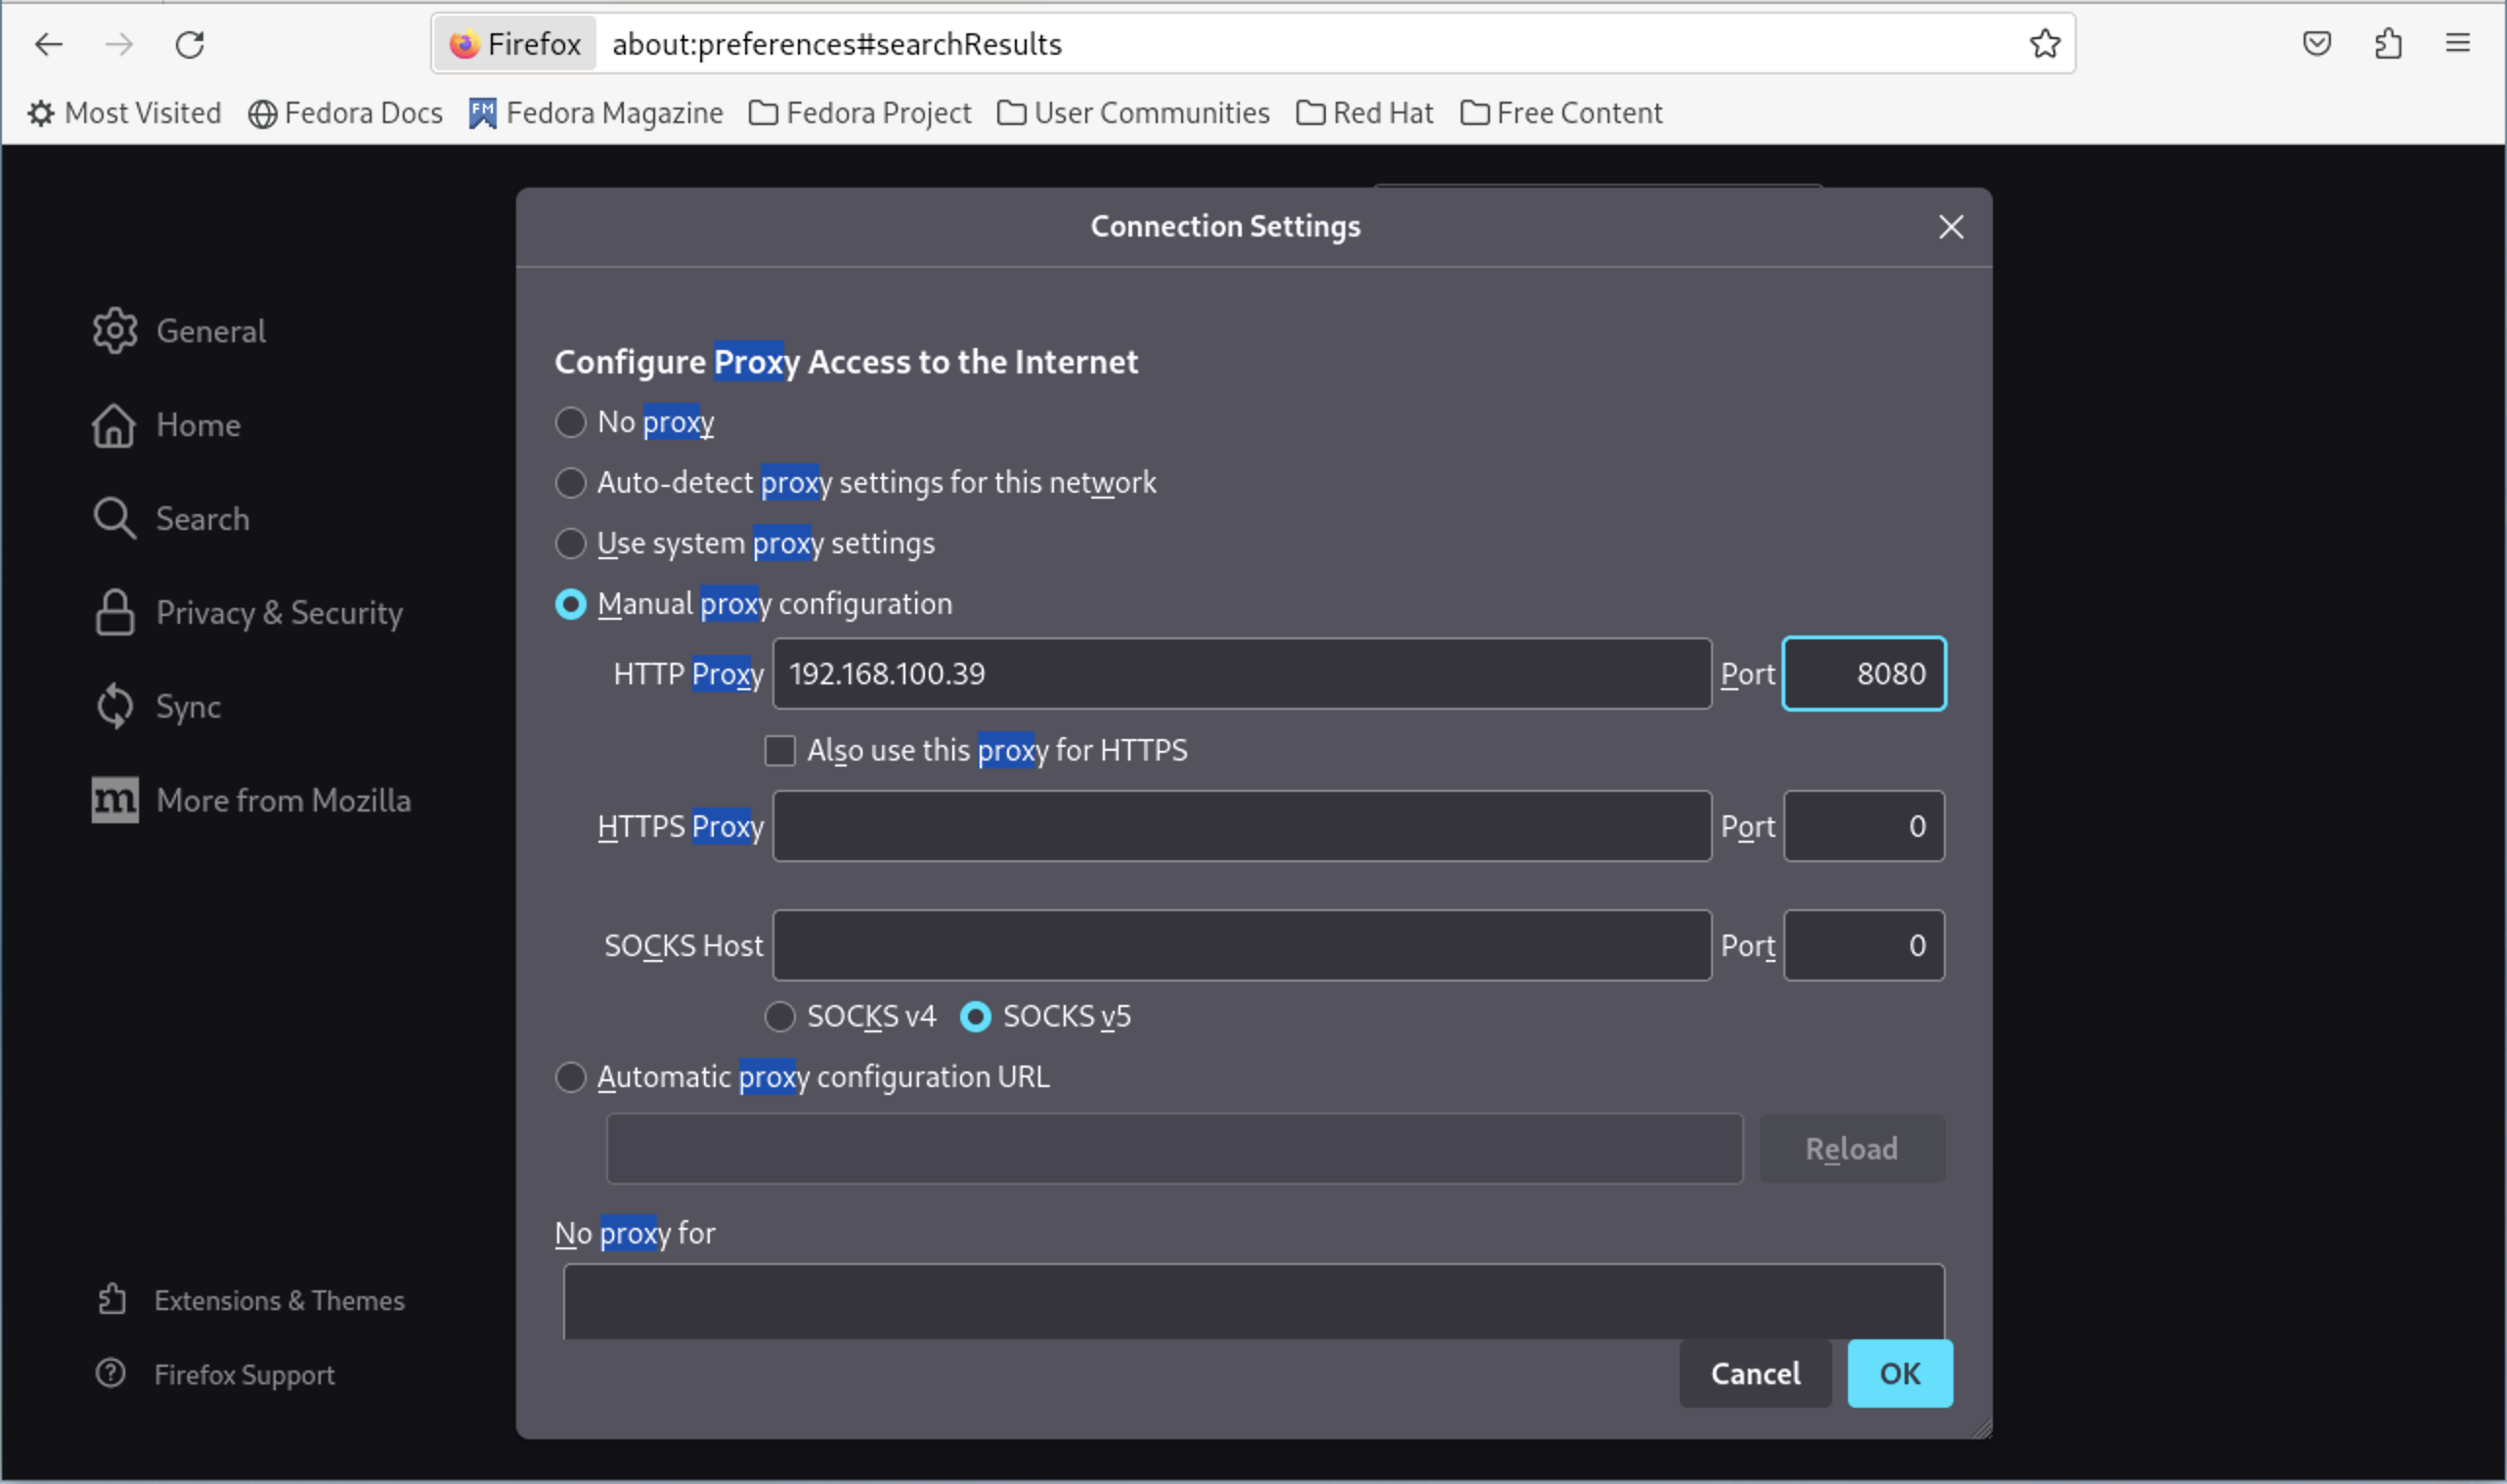The width and height of the screenshot is (2507, 1484).
Task: Bookmark page with star icon
Action: pos(2044,44)
